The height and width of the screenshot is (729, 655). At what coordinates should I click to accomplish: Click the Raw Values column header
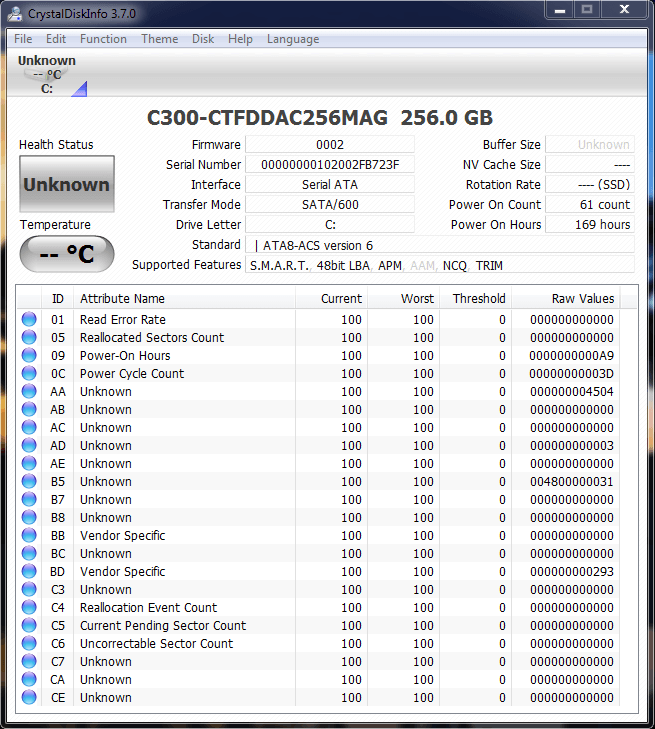(x=566, y=298)
